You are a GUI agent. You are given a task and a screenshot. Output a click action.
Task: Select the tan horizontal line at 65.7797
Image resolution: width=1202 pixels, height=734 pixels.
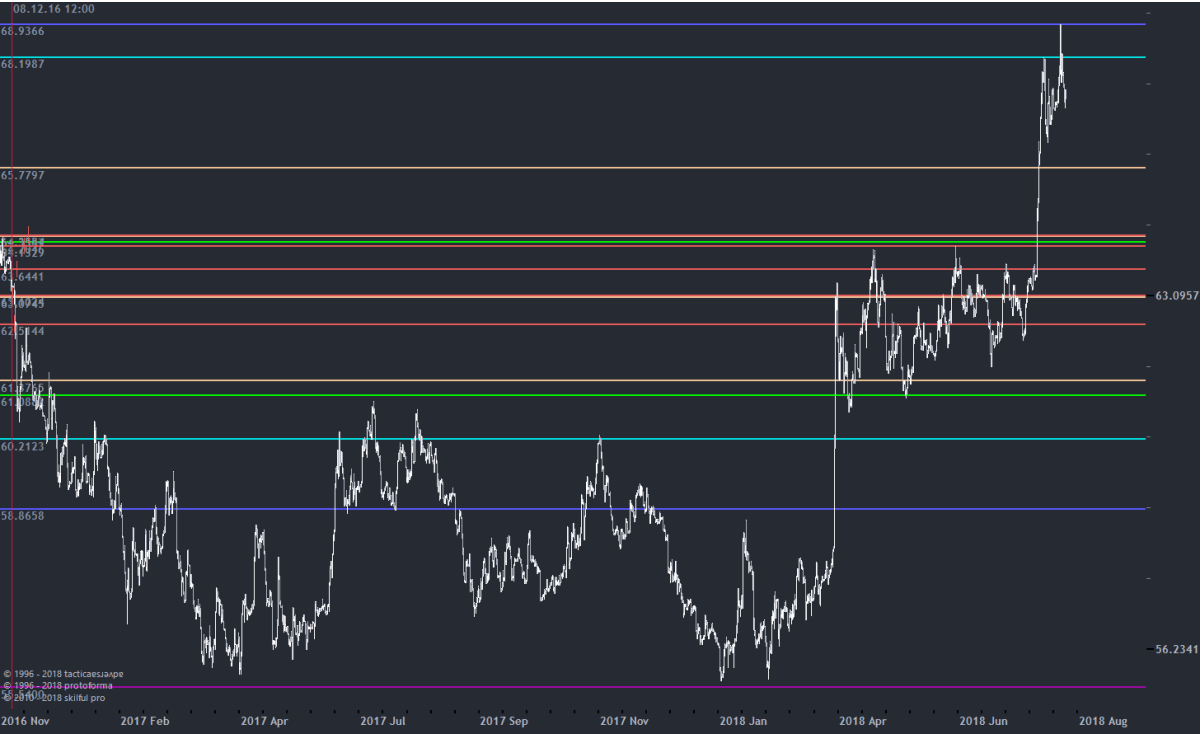(600, 168)
